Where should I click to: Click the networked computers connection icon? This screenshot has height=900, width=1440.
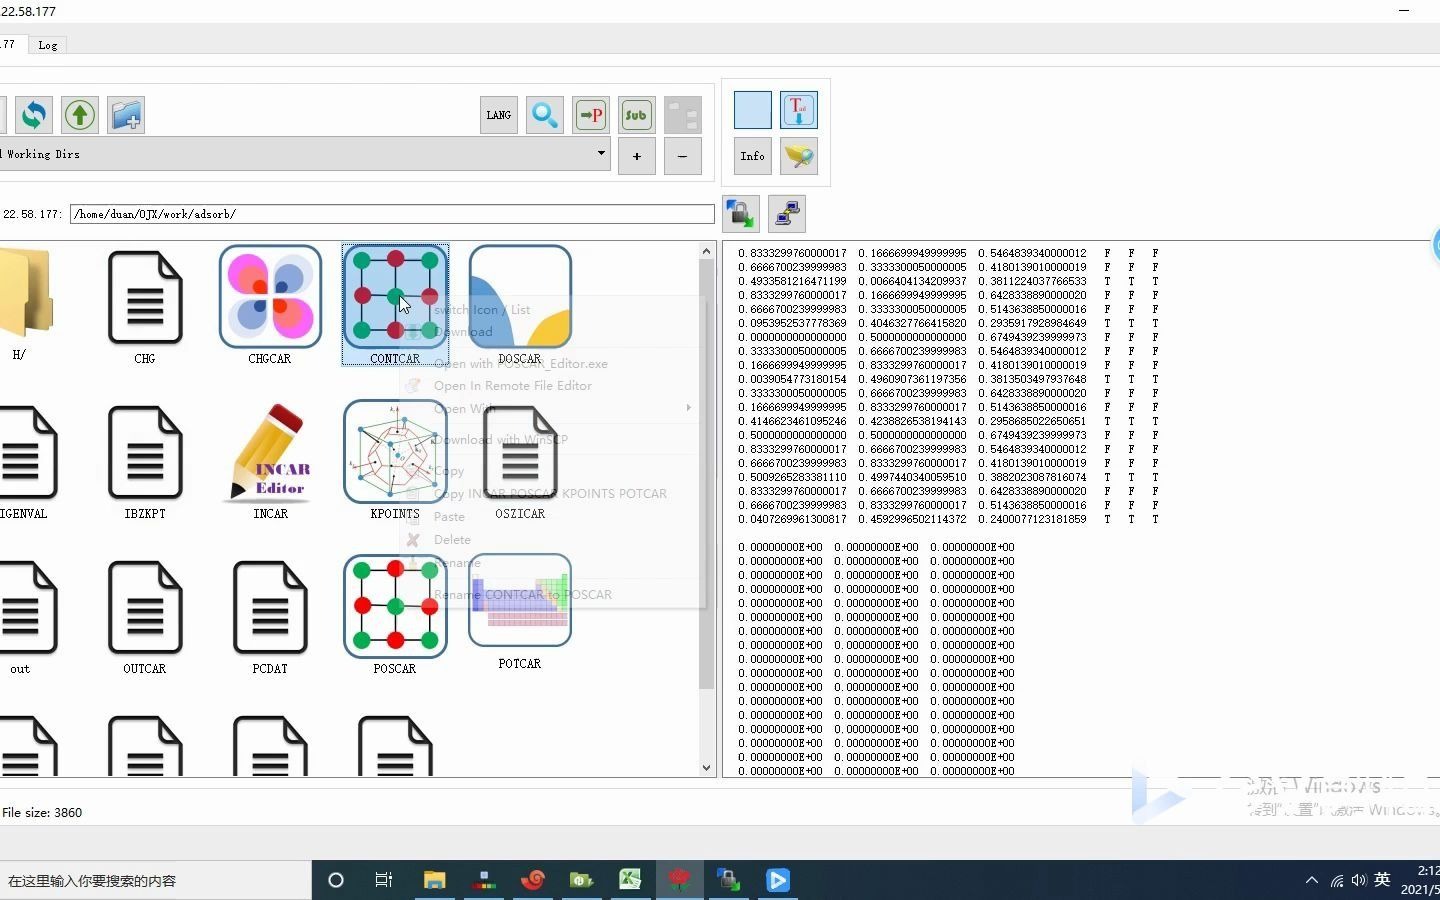pos(787,213)
